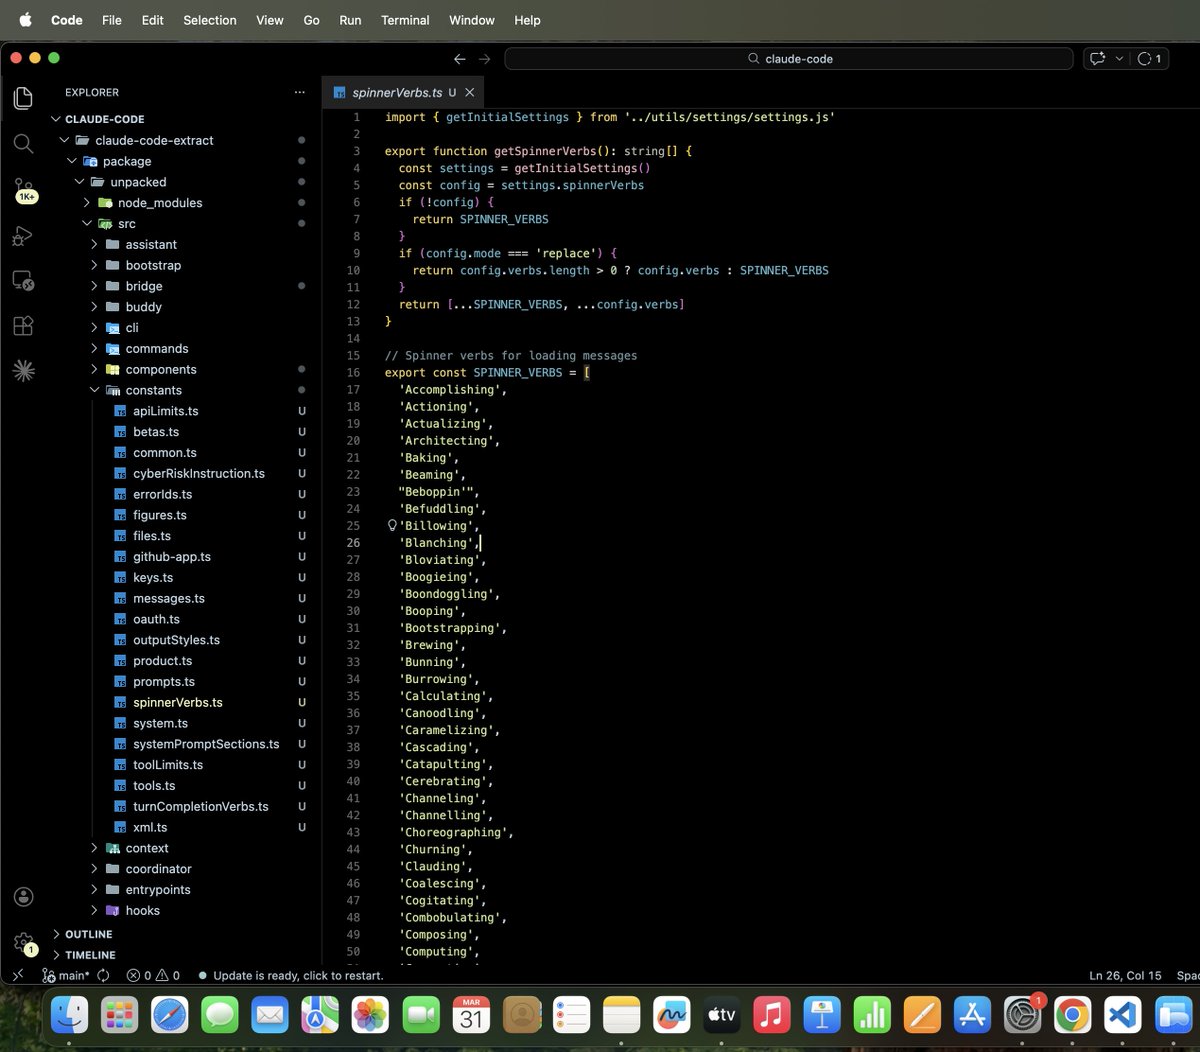Open System Settings from the Dock
The width and height of the screenshot is (1200, 1052).
point(1022,1016)
